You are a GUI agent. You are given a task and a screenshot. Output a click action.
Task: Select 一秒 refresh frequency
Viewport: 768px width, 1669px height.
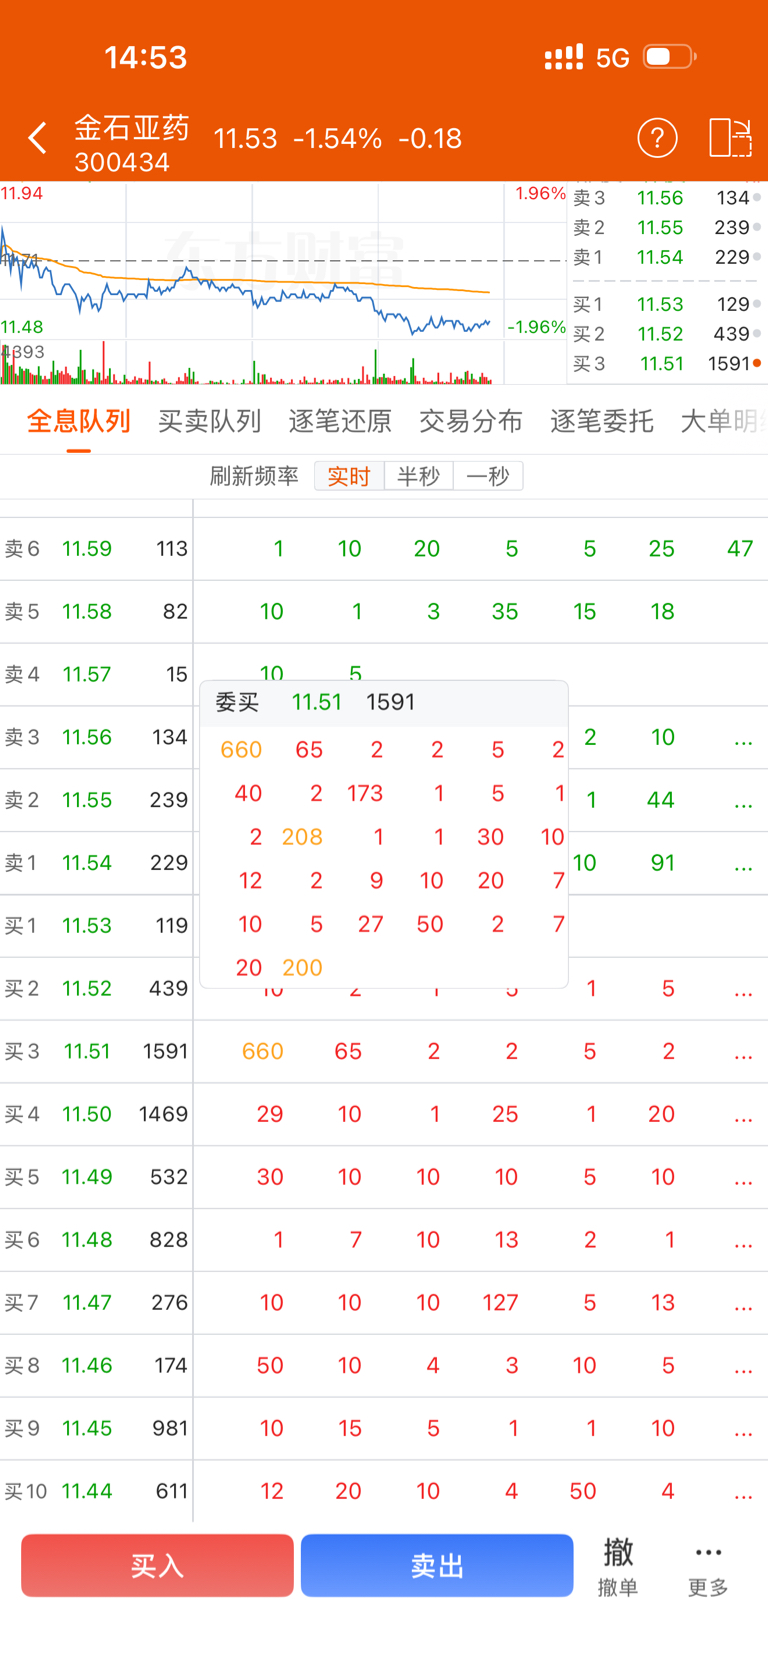click(x=488, y=476)
